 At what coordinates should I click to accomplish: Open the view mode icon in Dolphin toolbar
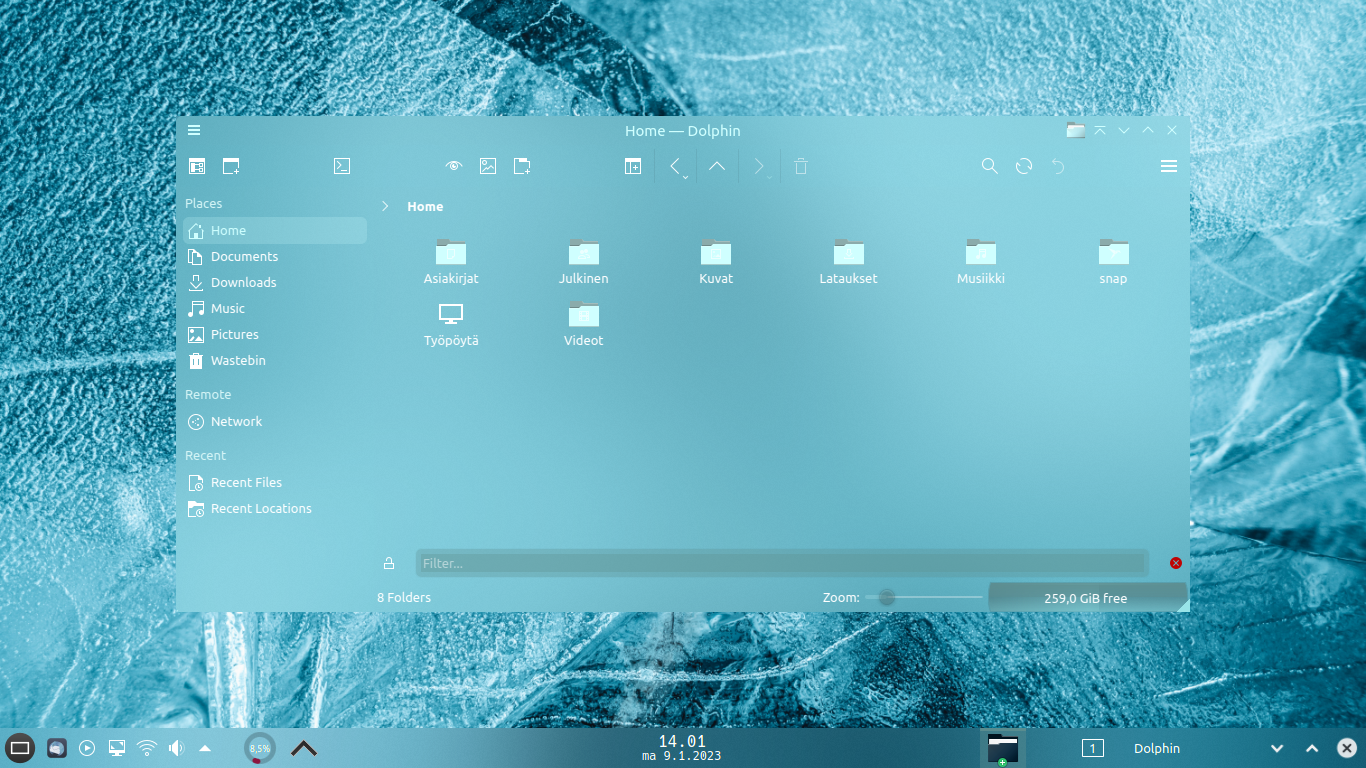[197, 166]
